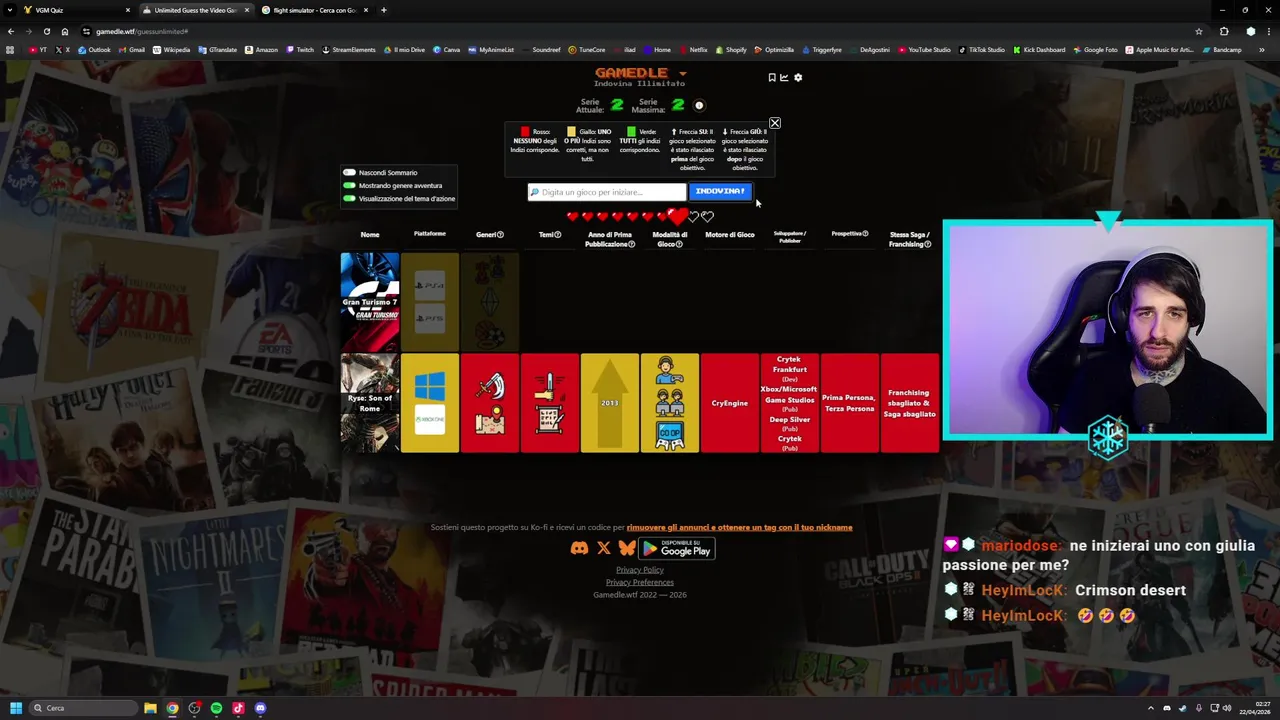Open Wikipedia bookmark
This screenshot has width=1280, height=720.
point(171,50)
